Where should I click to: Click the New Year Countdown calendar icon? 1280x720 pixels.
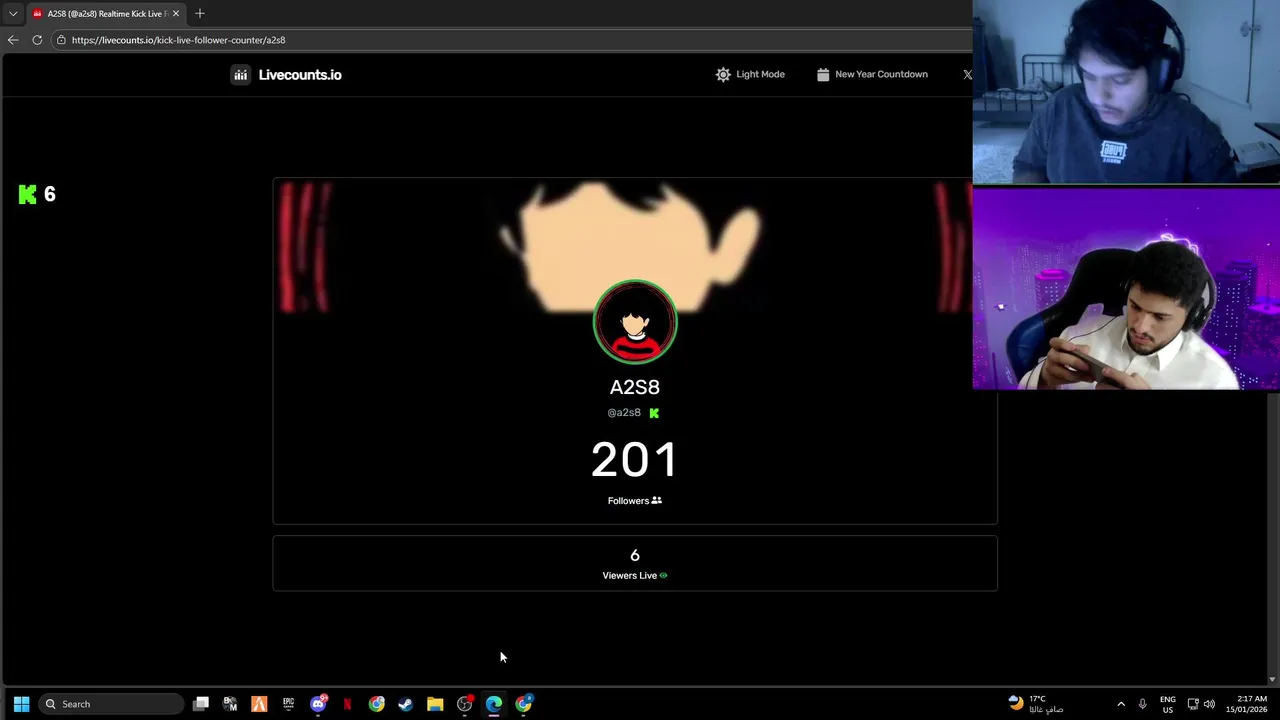[823, 75]
